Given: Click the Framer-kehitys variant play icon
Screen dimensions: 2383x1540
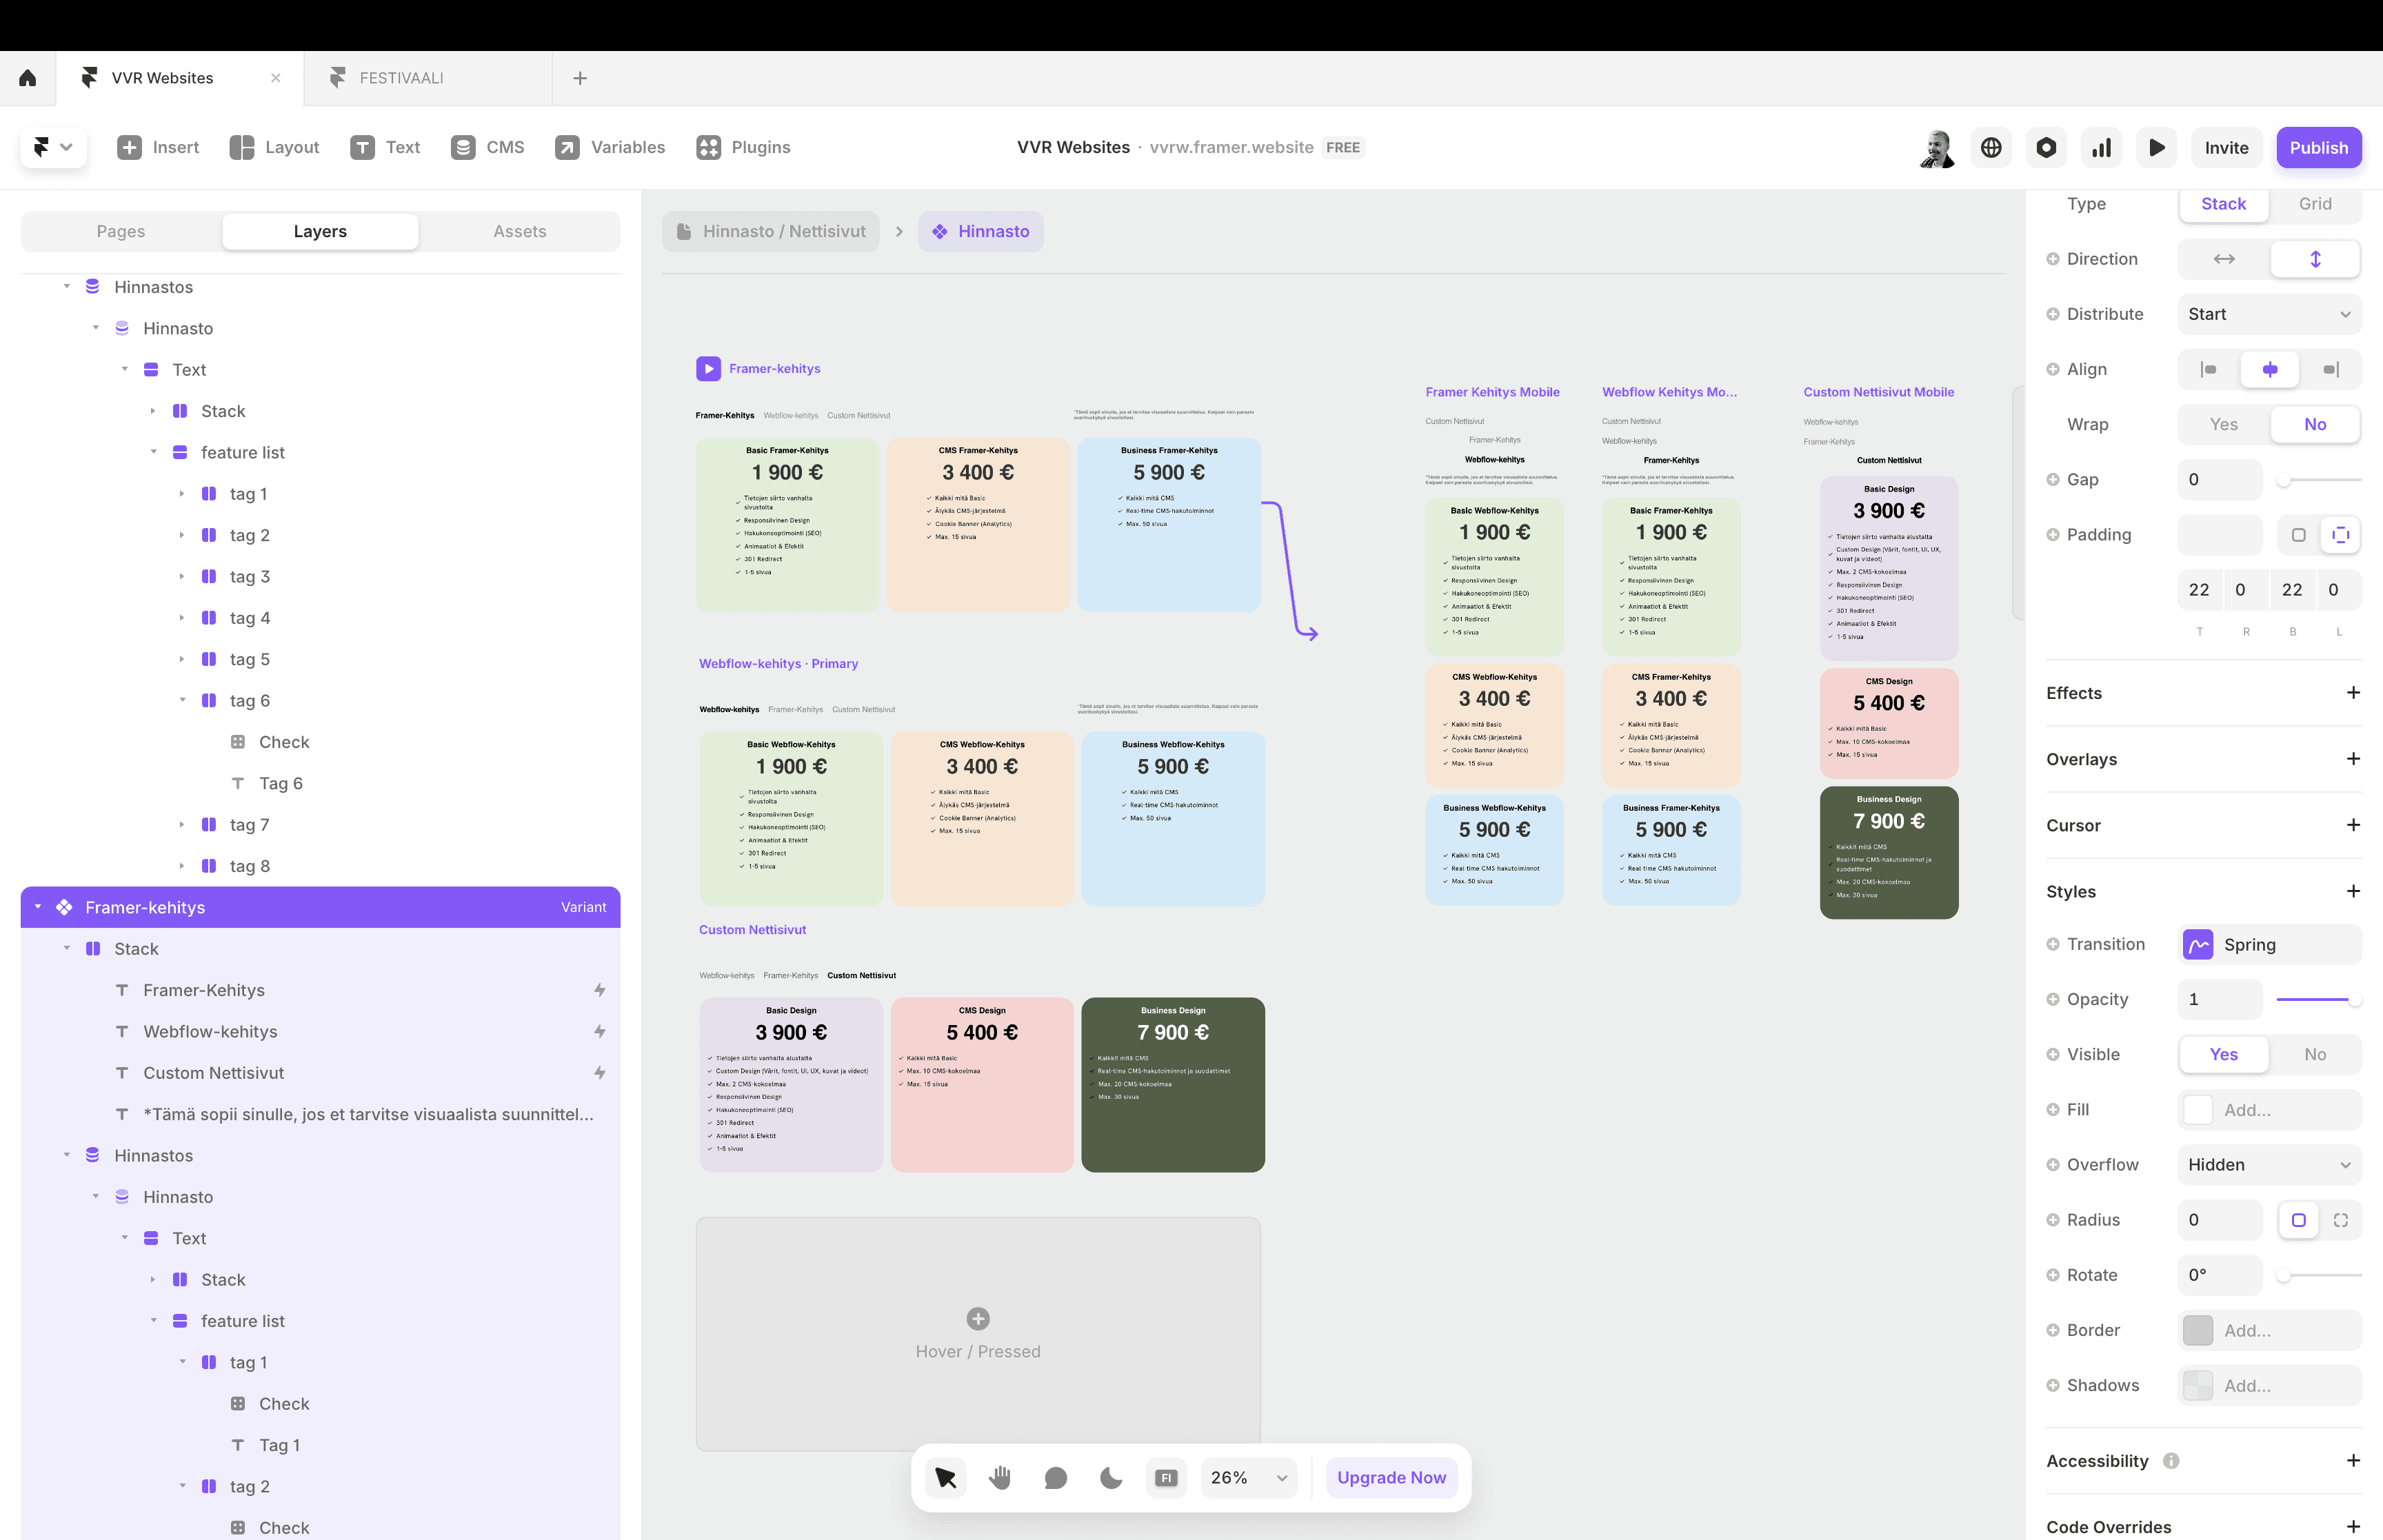Looking at the screenshot, I should point(708,369).
